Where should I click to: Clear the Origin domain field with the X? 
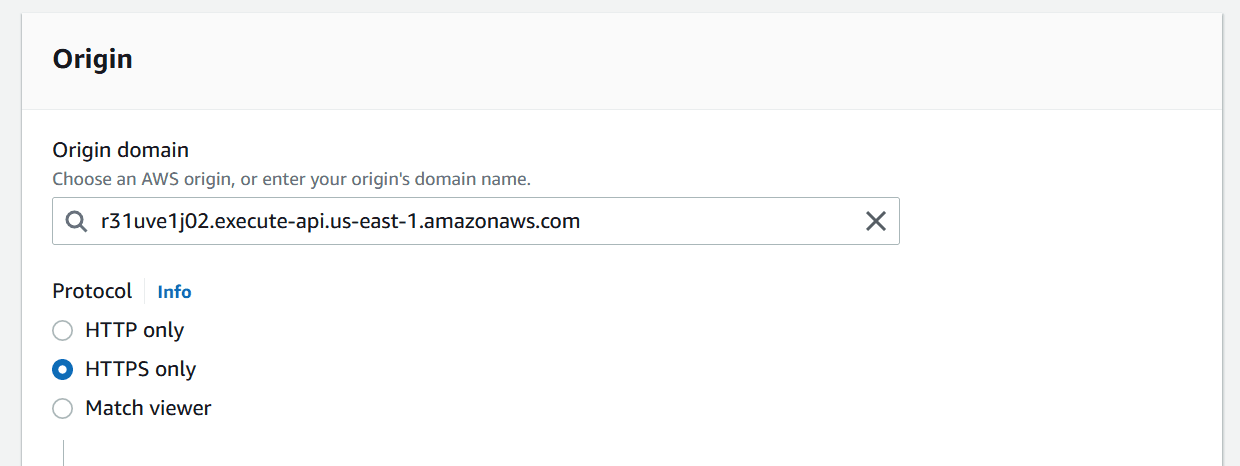point(875,222)
